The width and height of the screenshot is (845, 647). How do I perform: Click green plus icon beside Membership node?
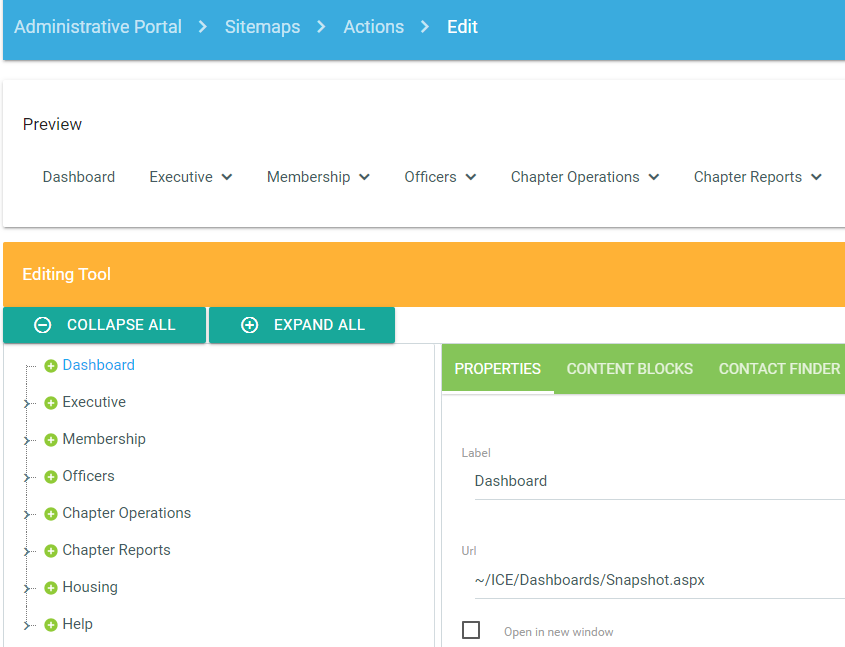(51, 440)
